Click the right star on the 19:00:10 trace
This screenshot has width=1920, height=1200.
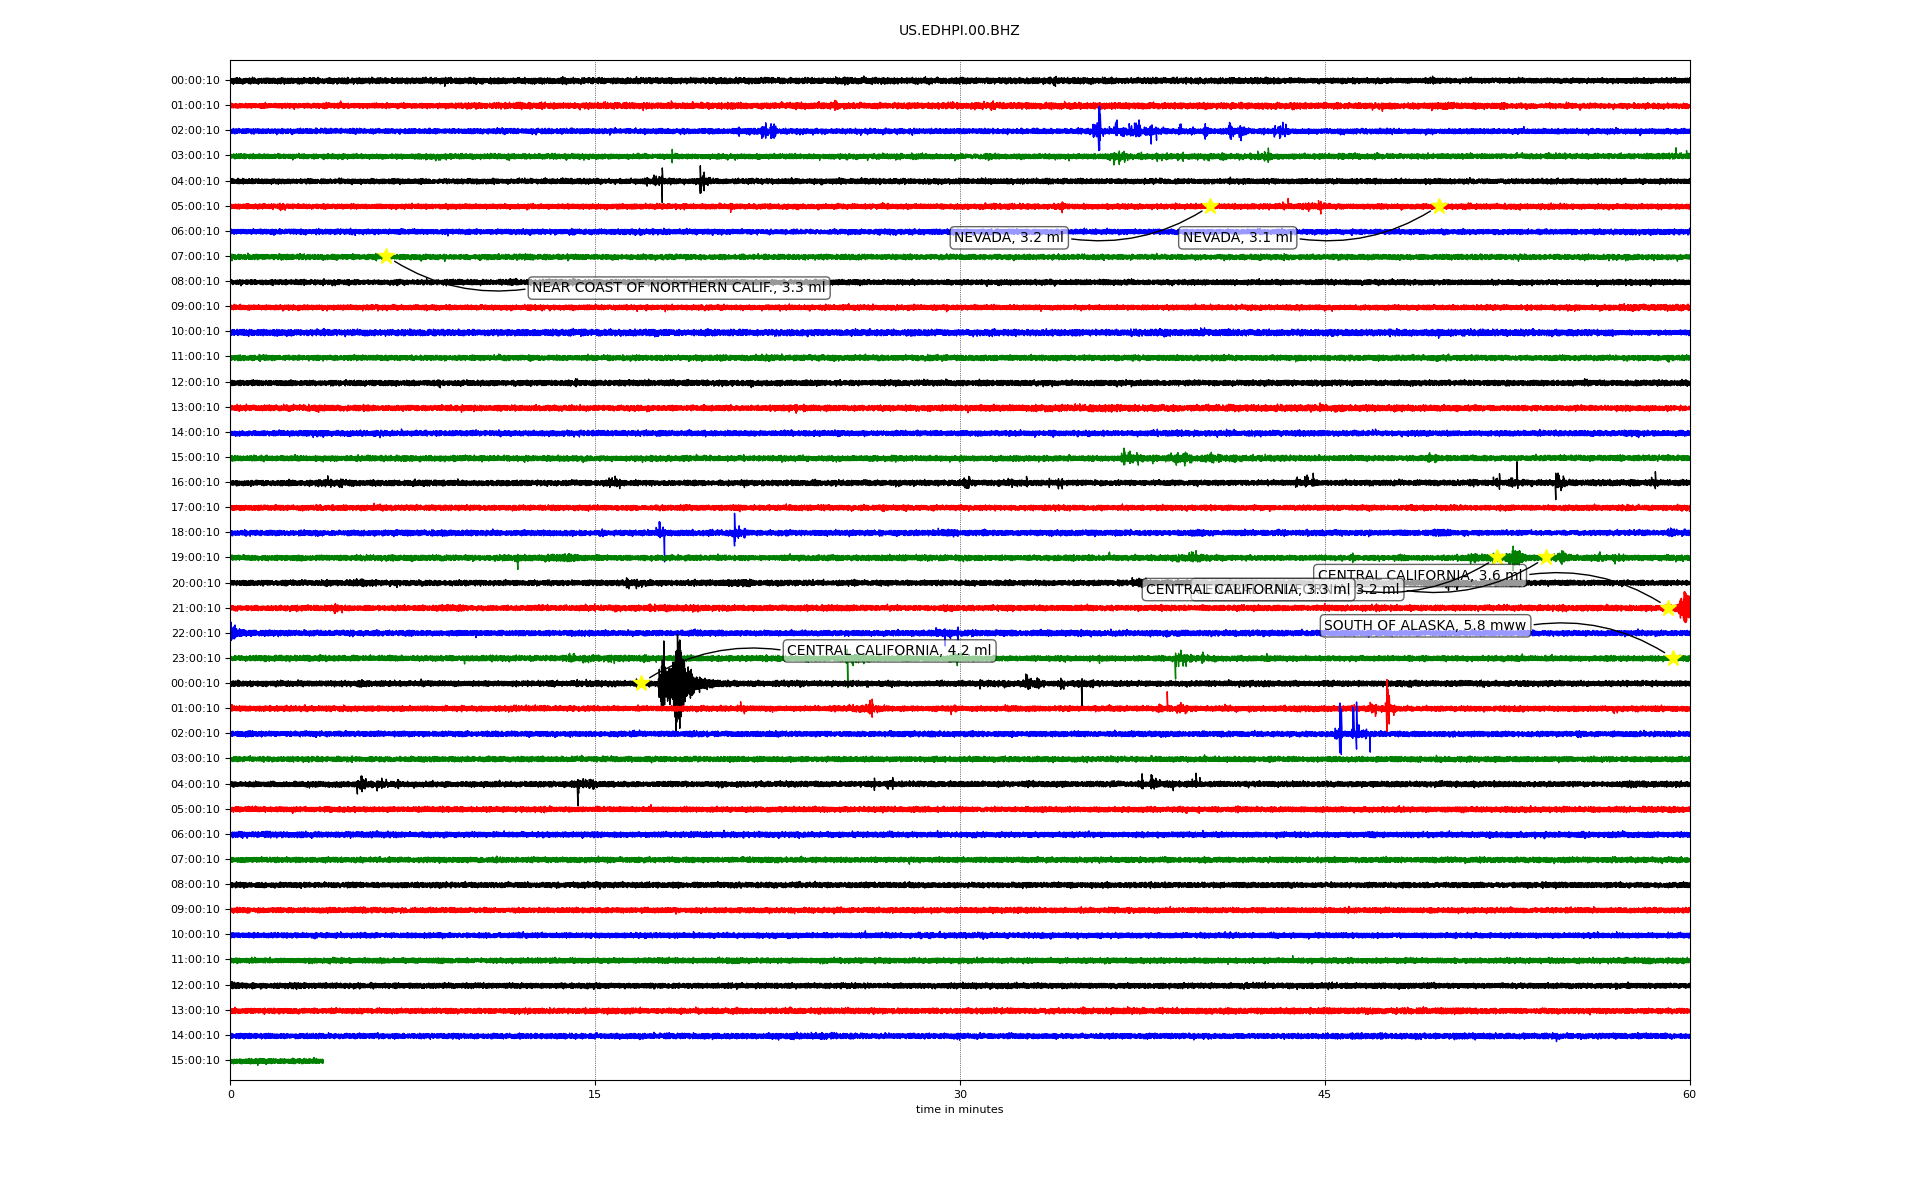[1546, 557]
